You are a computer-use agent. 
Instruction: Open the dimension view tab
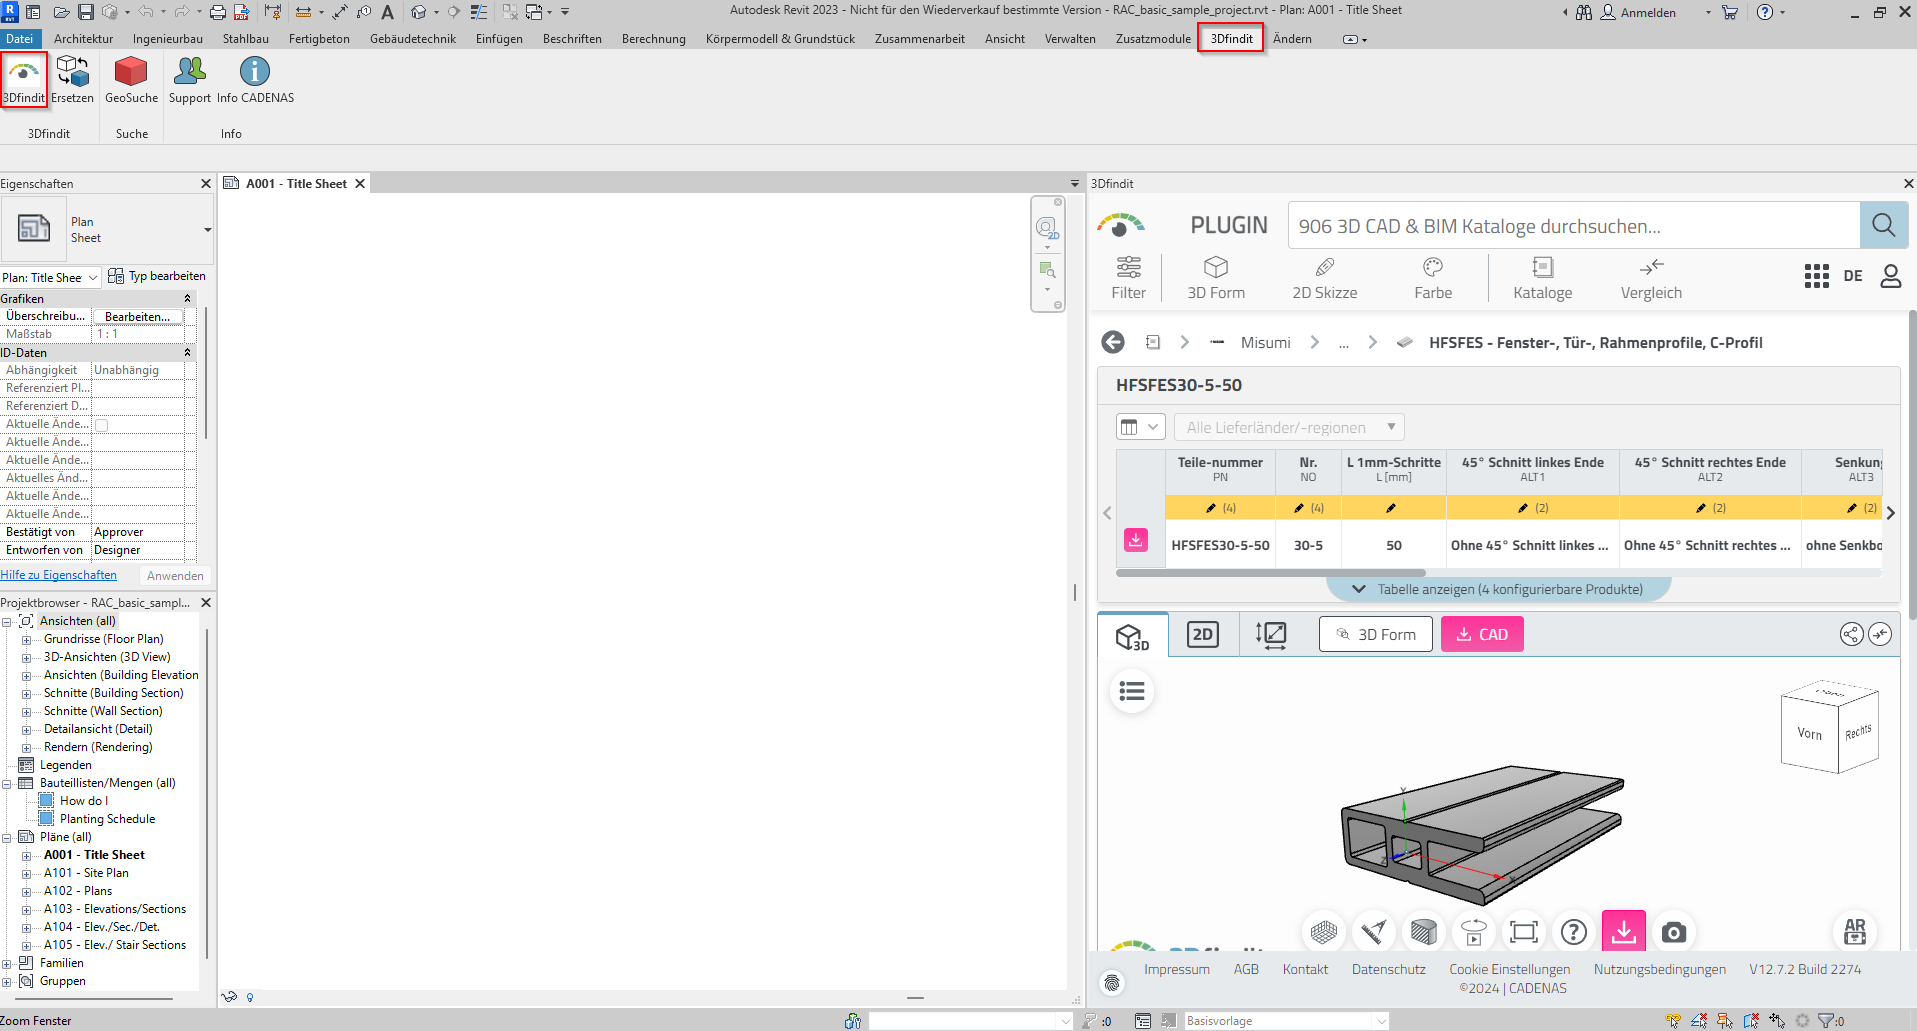coord(1270,635)
